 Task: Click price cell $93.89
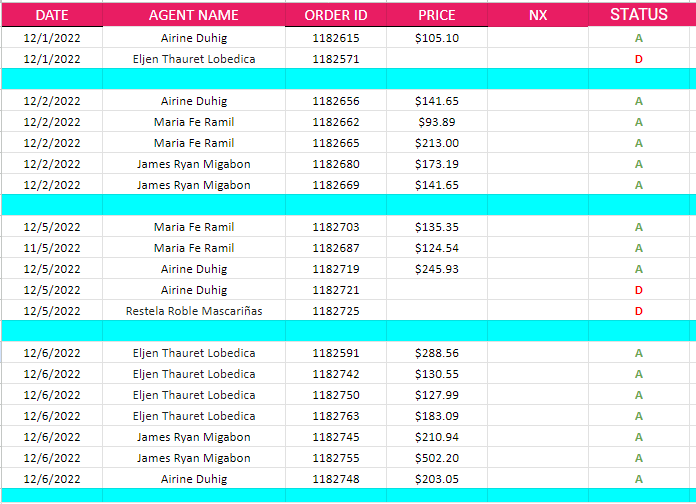tap(436, 122)
